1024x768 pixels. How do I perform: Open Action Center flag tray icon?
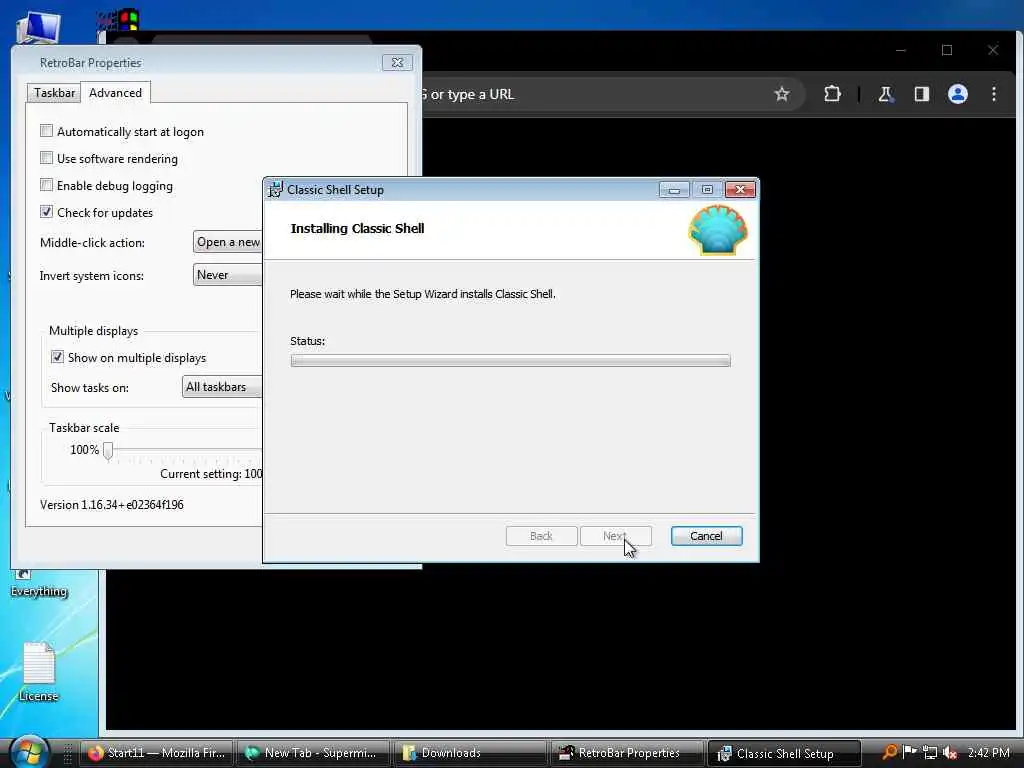coord(909,752)
